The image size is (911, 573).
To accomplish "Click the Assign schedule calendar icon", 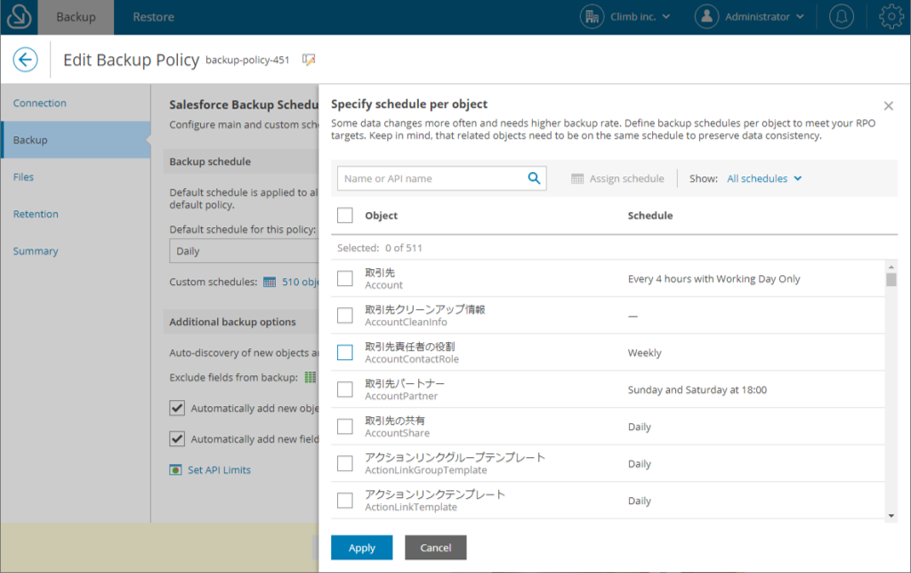I will point(577,178).
